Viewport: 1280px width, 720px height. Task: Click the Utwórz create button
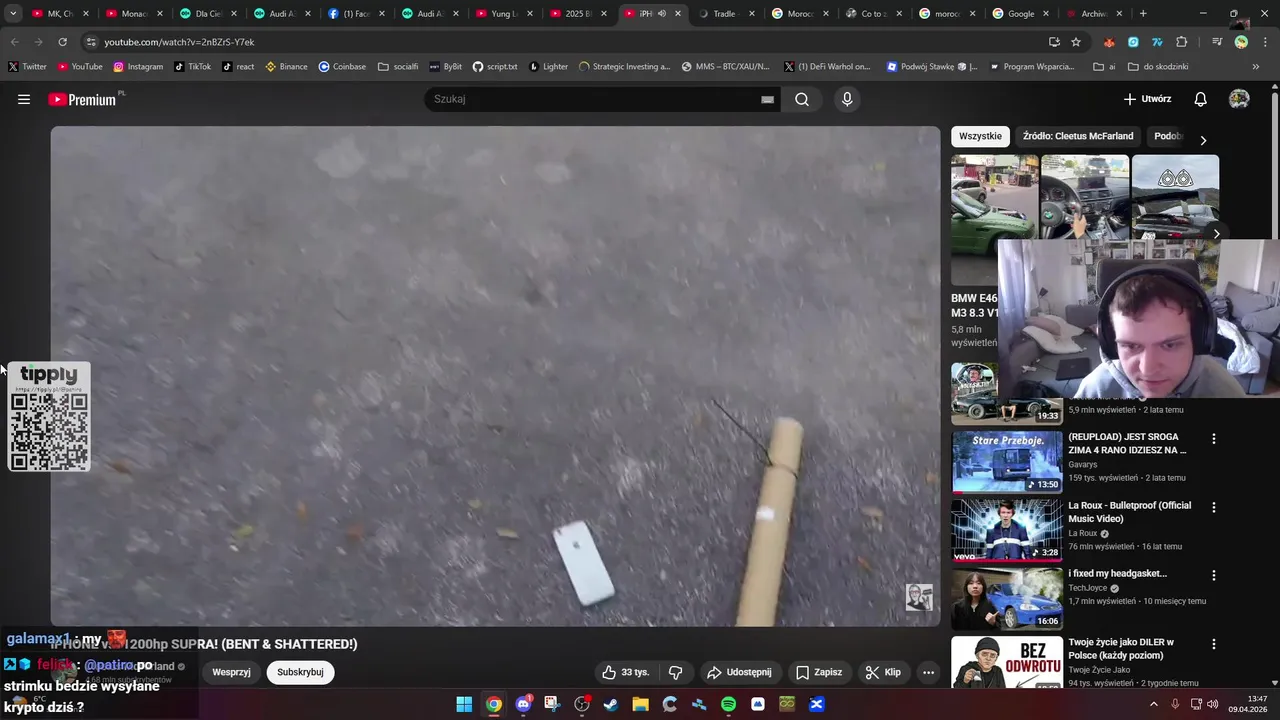pos(1147,99)
